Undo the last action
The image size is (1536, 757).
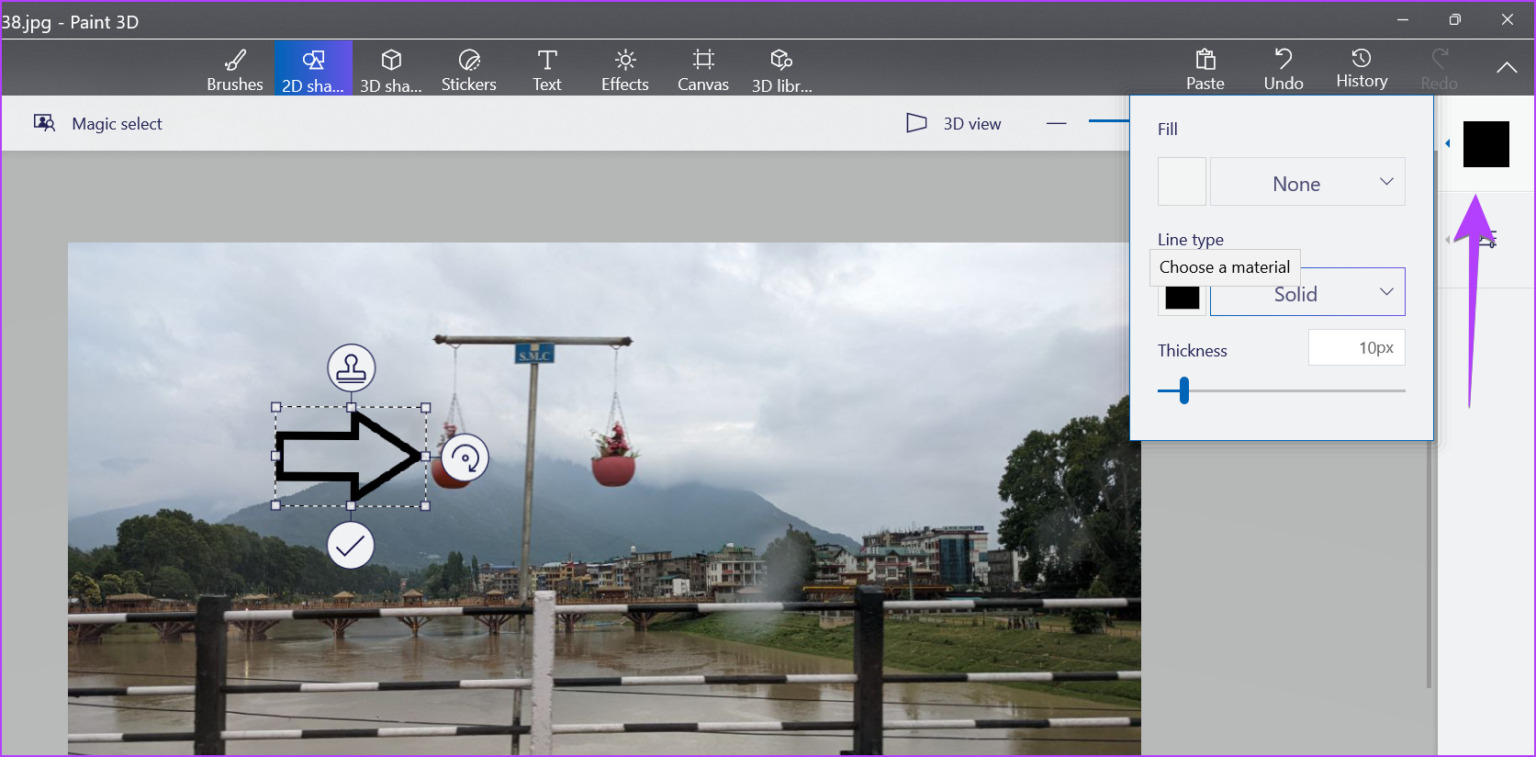click(x=1282, y=68)
